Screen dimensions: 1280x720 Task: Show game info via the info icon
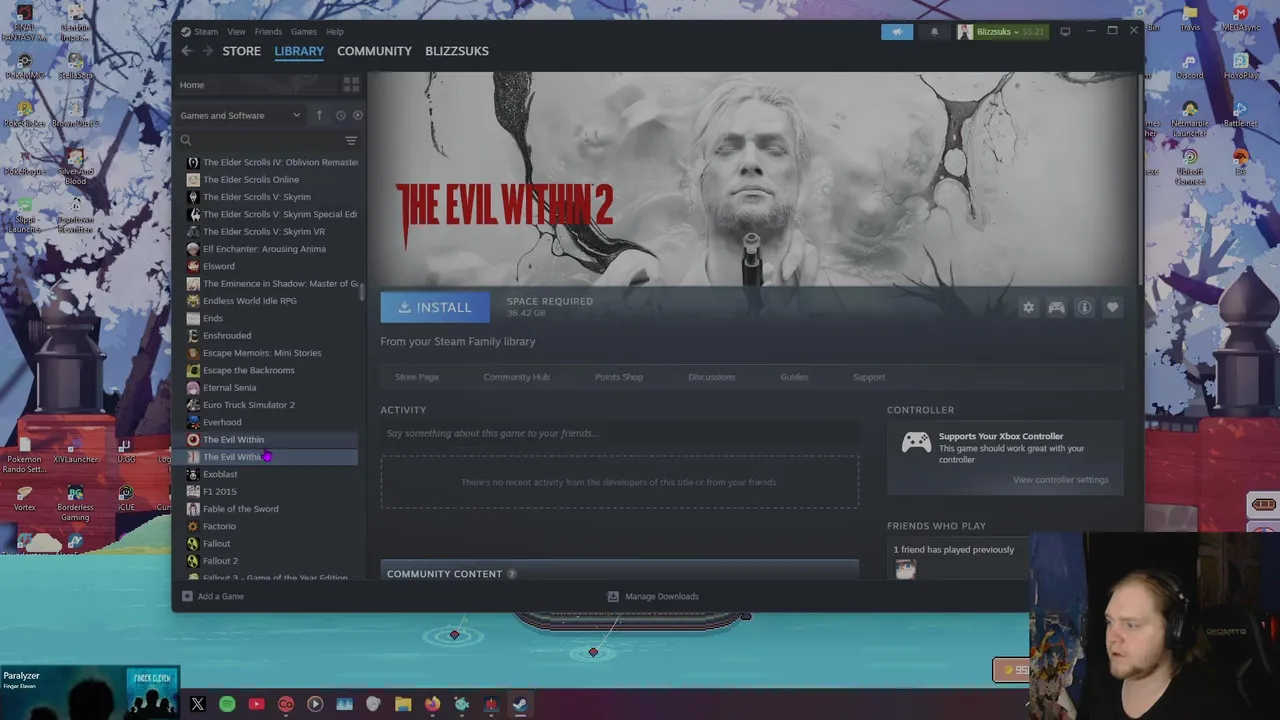pyautogui.click(x=1084, y=308)
